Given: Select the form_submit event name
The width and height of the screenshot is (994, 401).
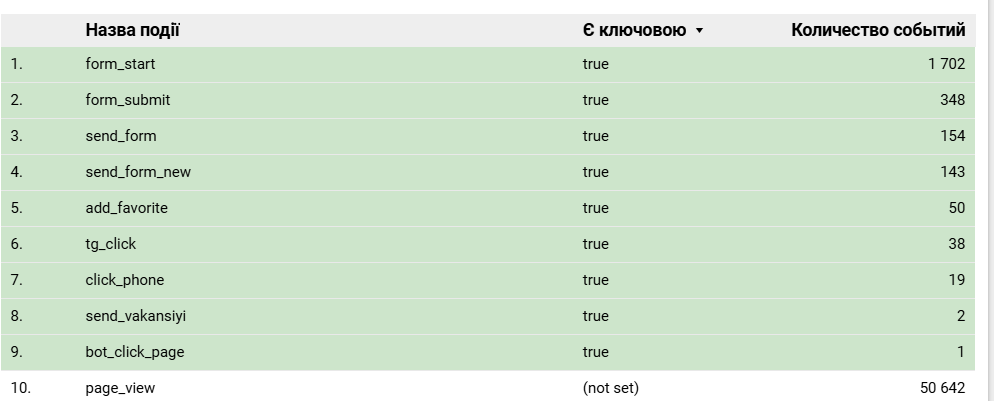Looking at the screenshot, I should coord(127,100).
